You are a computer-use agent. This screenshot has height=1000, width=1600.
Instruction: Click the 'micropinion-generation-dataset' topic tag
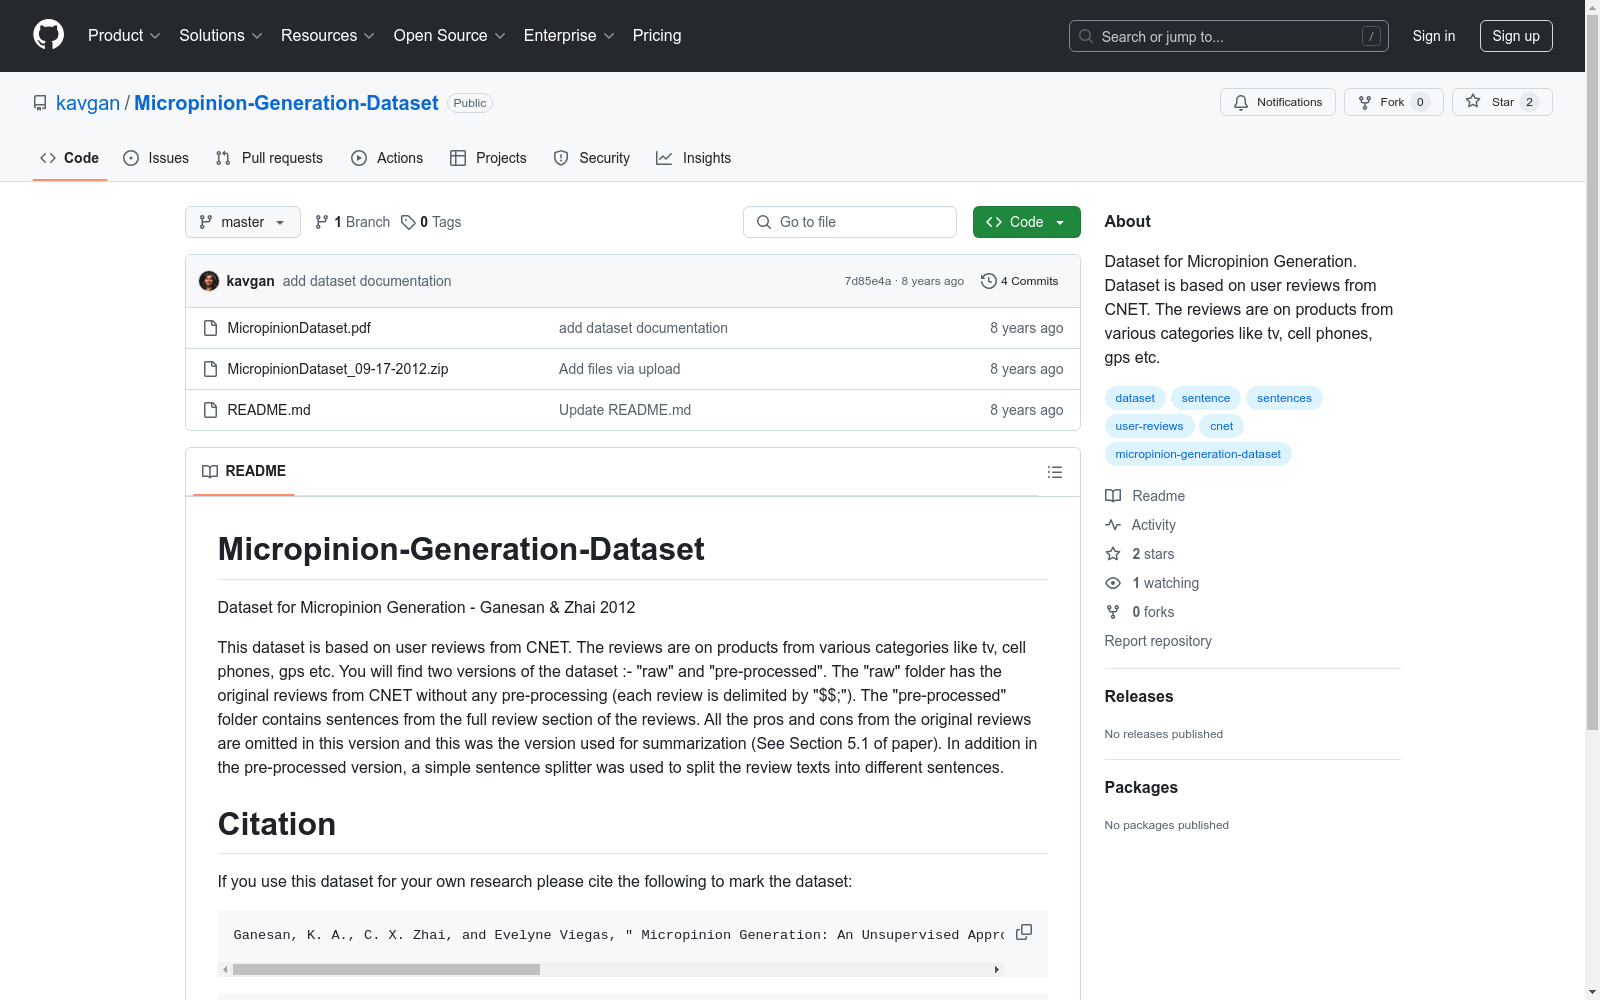pos(1198,454)
